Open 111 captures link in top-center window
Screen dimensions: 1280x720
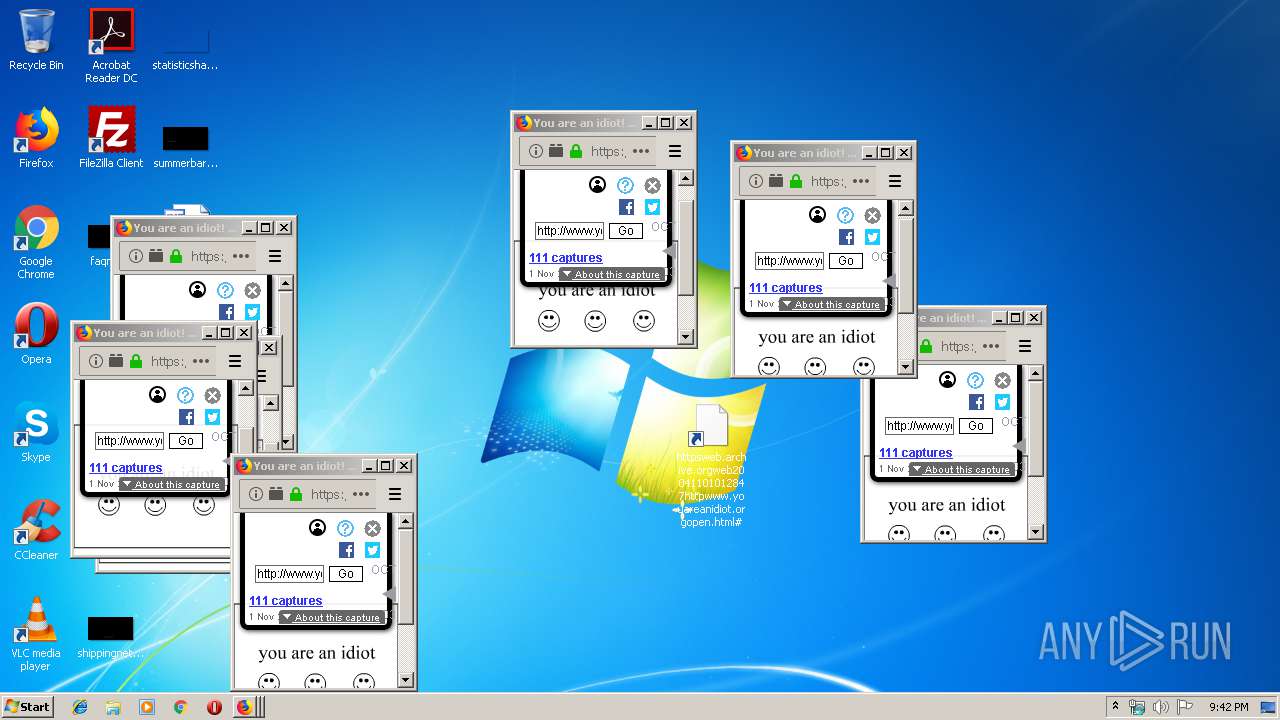(565, 258)
